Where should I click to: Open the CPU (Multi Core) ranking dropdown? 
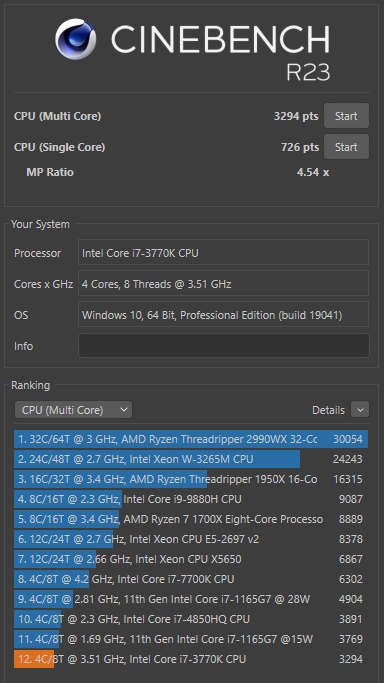(73, 410)
